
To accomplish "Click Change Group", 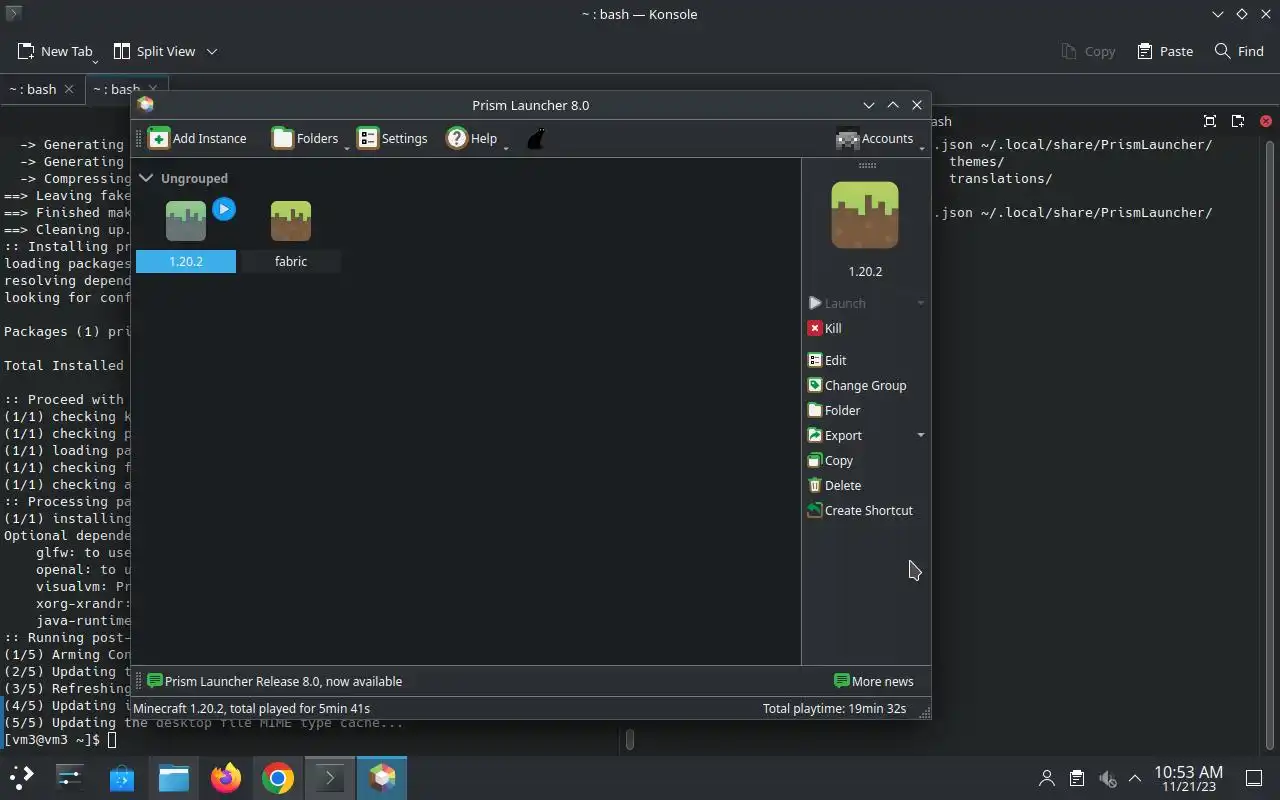I will pos(857,385).
